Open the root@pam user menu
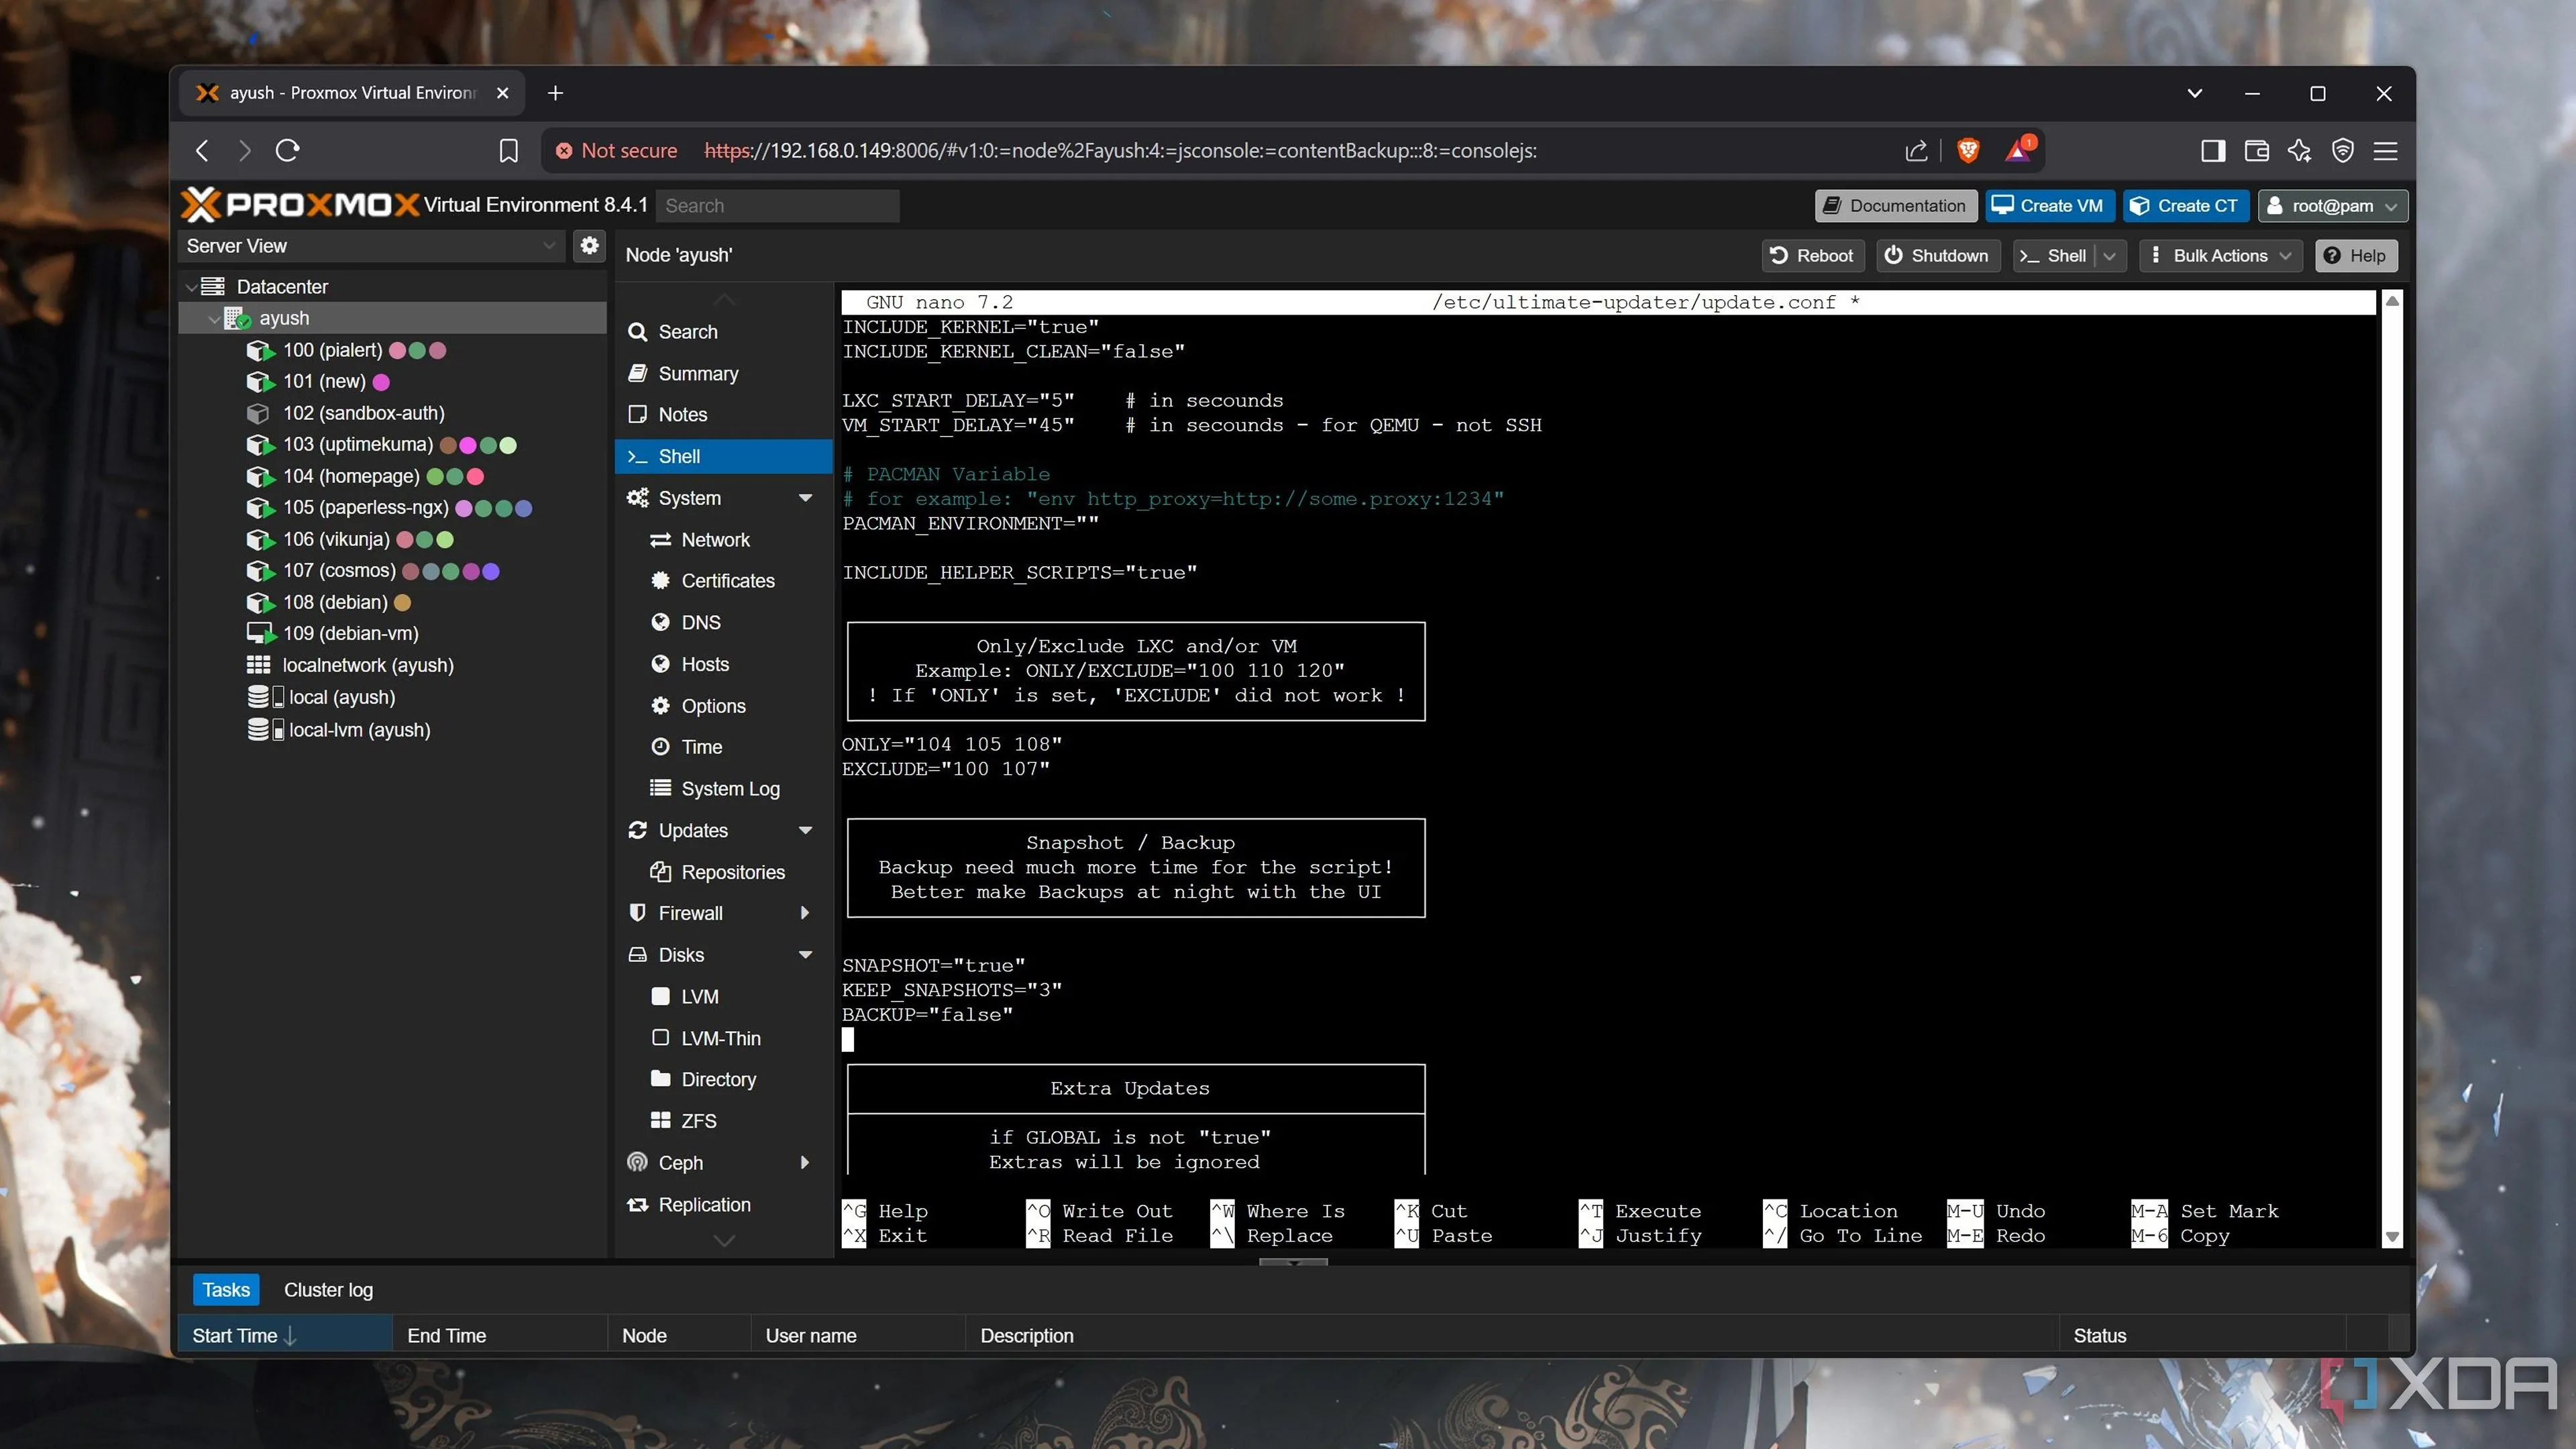2576x1449 pixels. click(2332, 206)
